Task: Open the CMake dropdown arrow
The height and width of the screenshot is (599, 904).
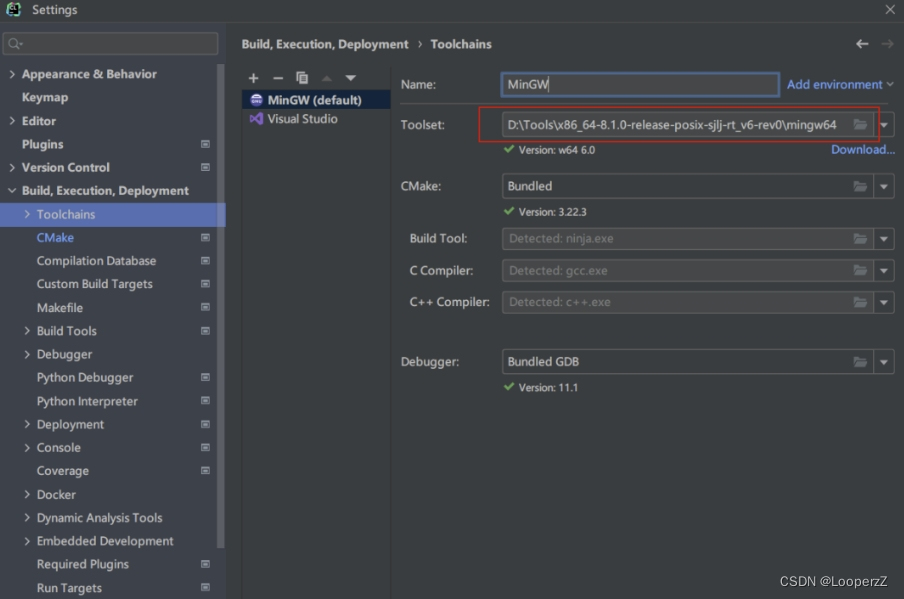Action: [884, 186]
